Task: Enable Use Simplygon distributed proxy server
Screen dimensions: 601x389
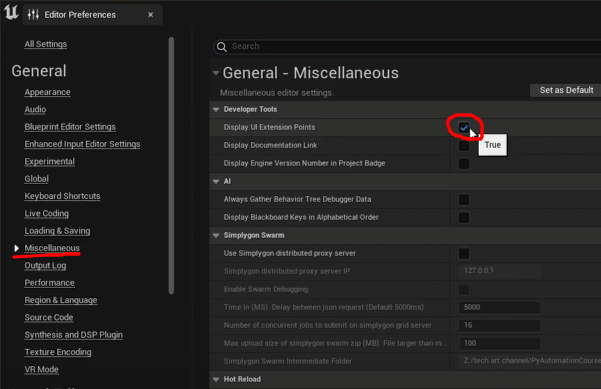Action: [464, 253]
